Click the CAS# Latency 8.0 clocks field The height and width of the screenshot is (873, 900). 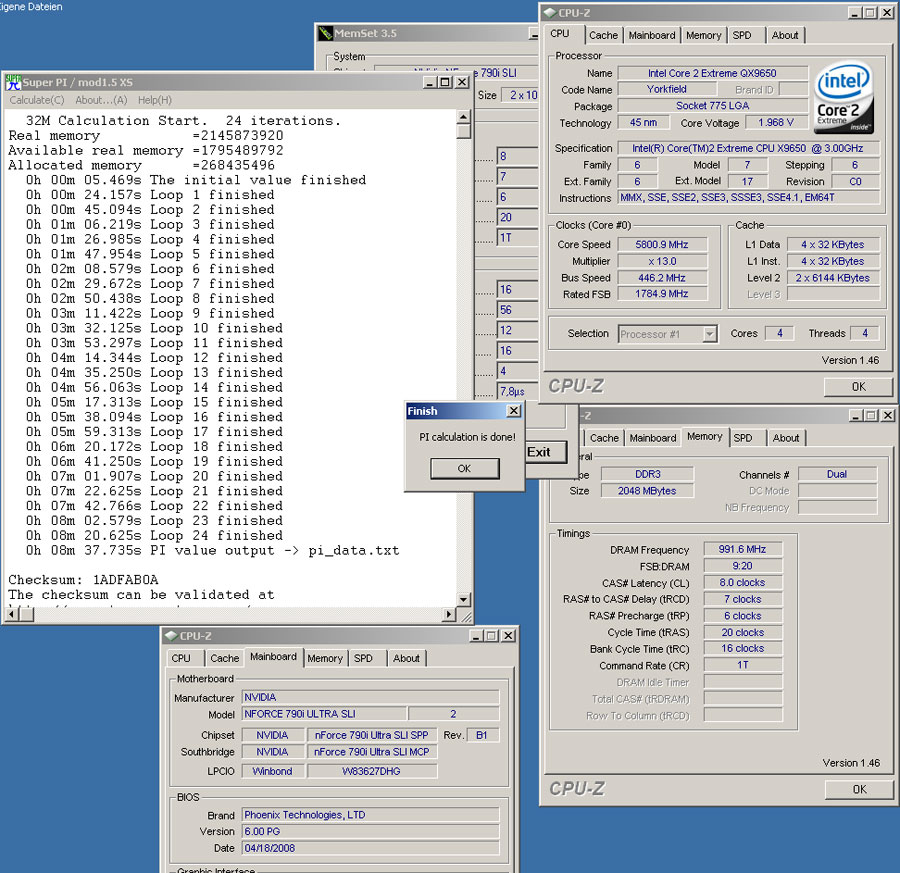tap(742, 583)
